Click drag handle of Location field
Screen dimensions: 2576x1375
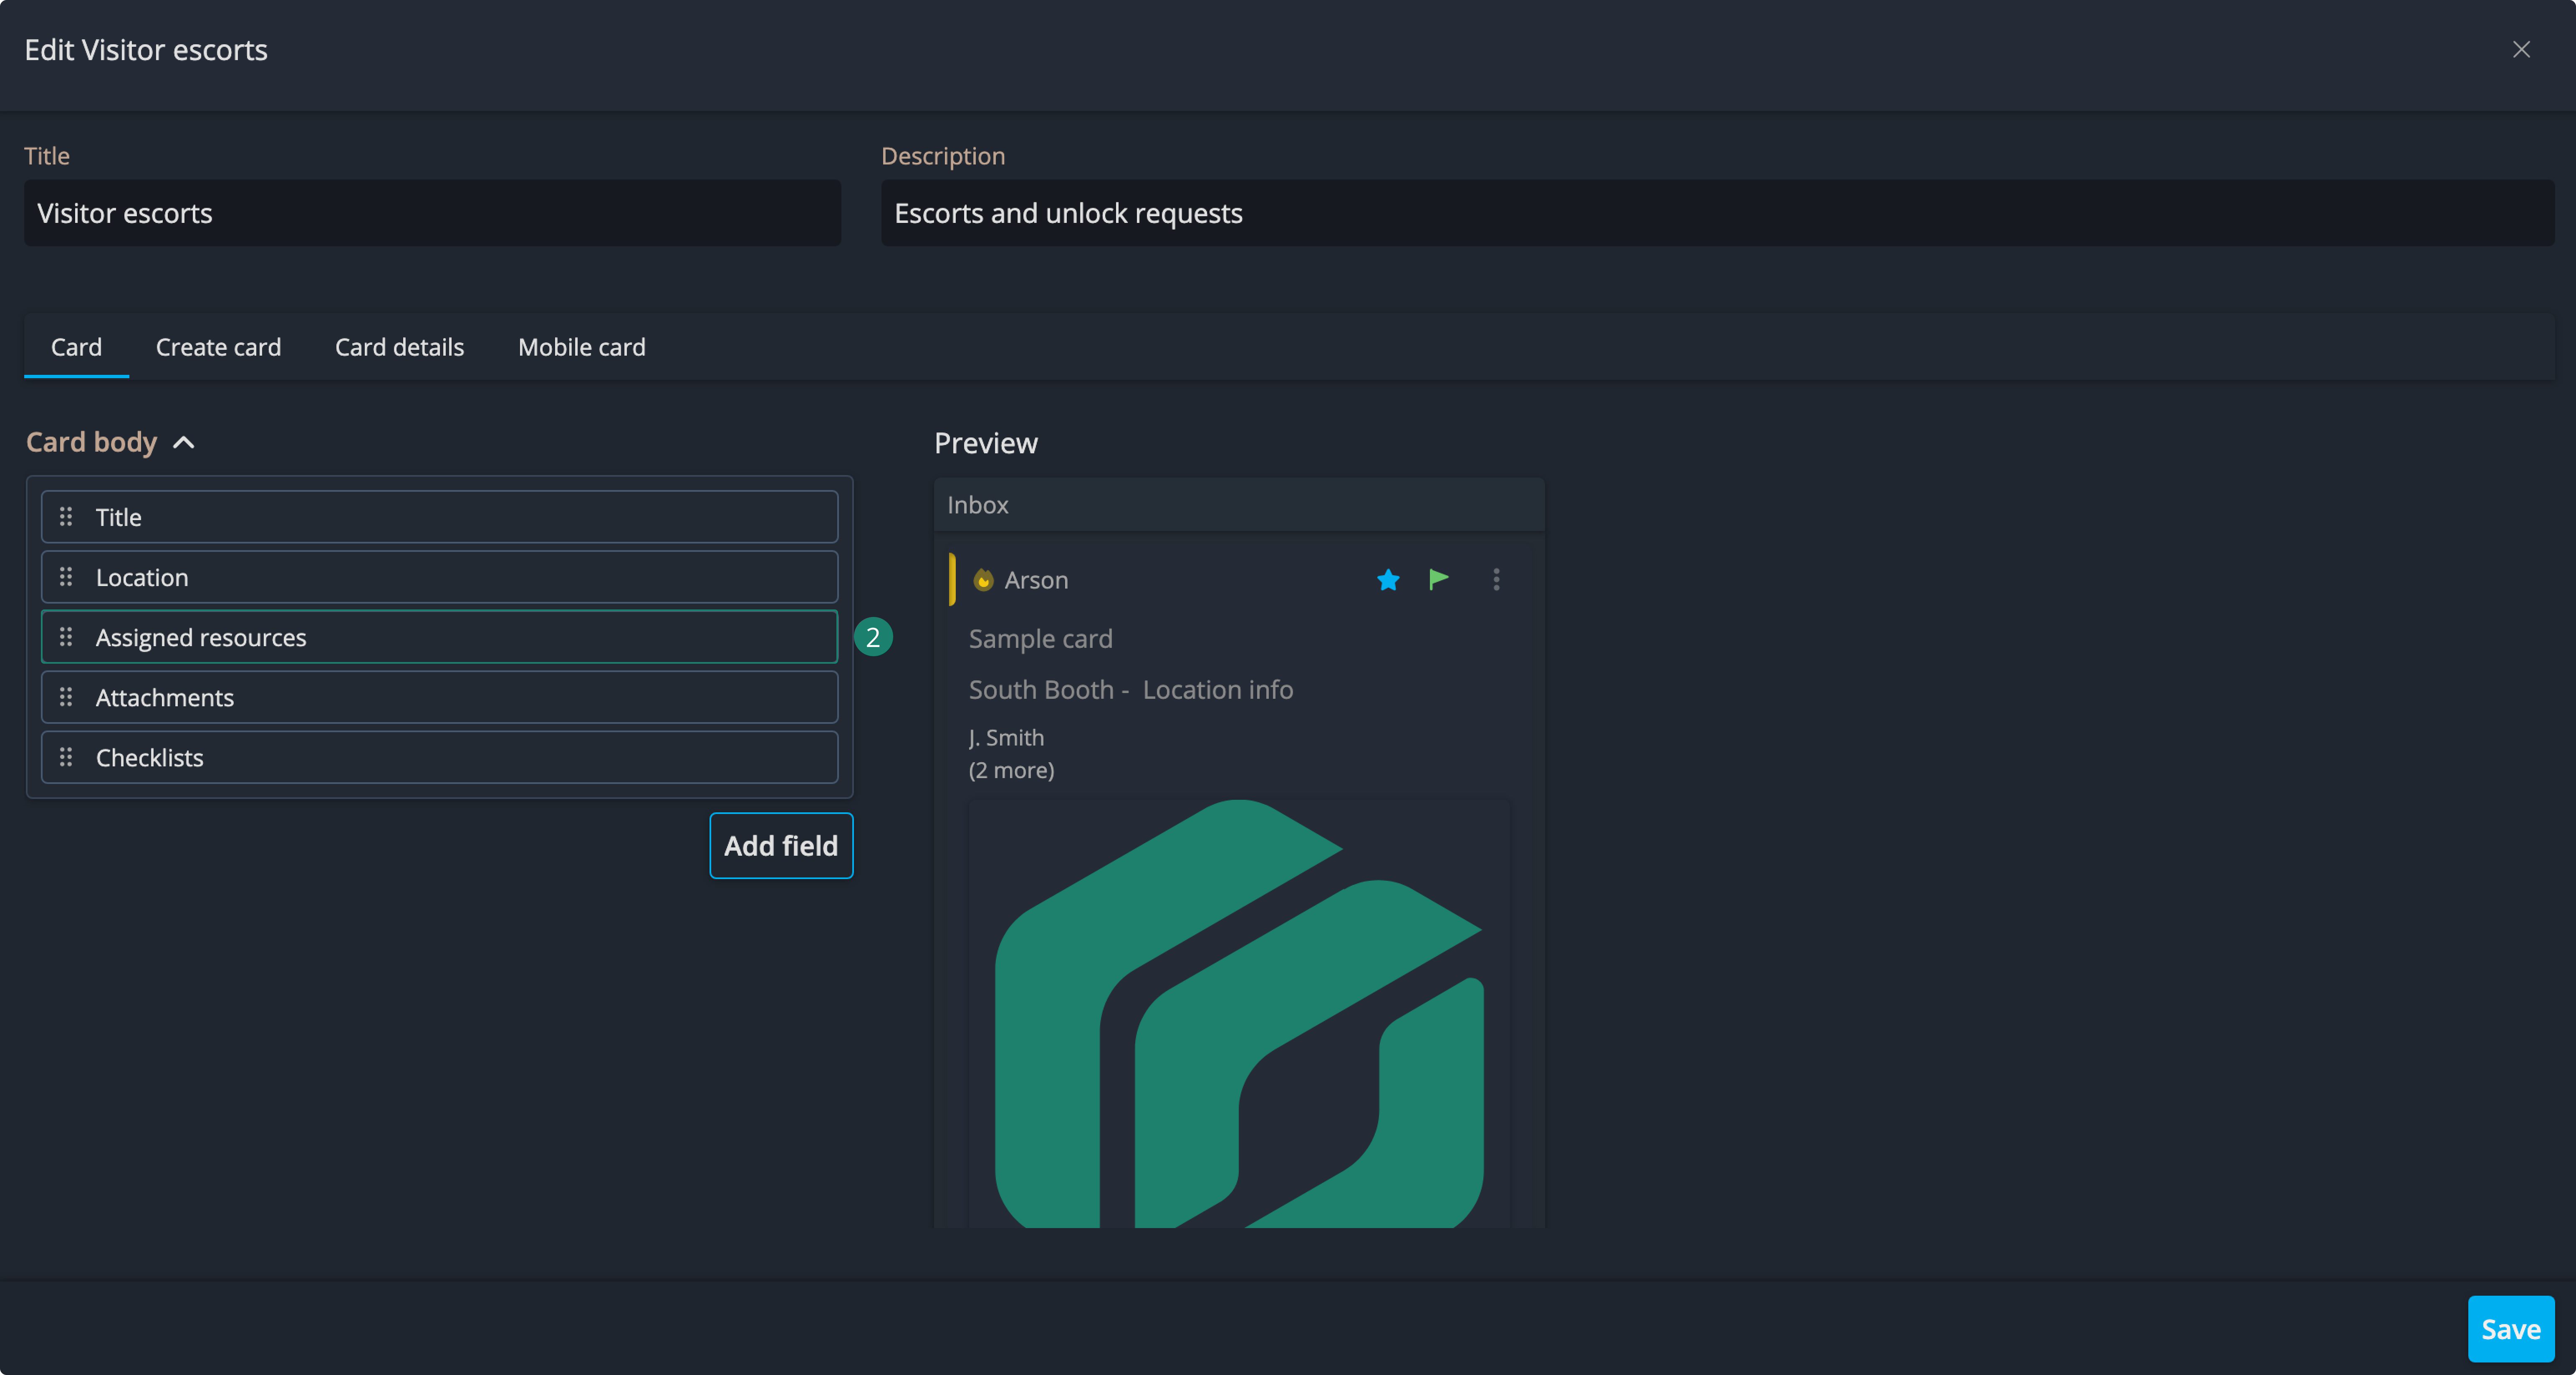coord(66,577)
